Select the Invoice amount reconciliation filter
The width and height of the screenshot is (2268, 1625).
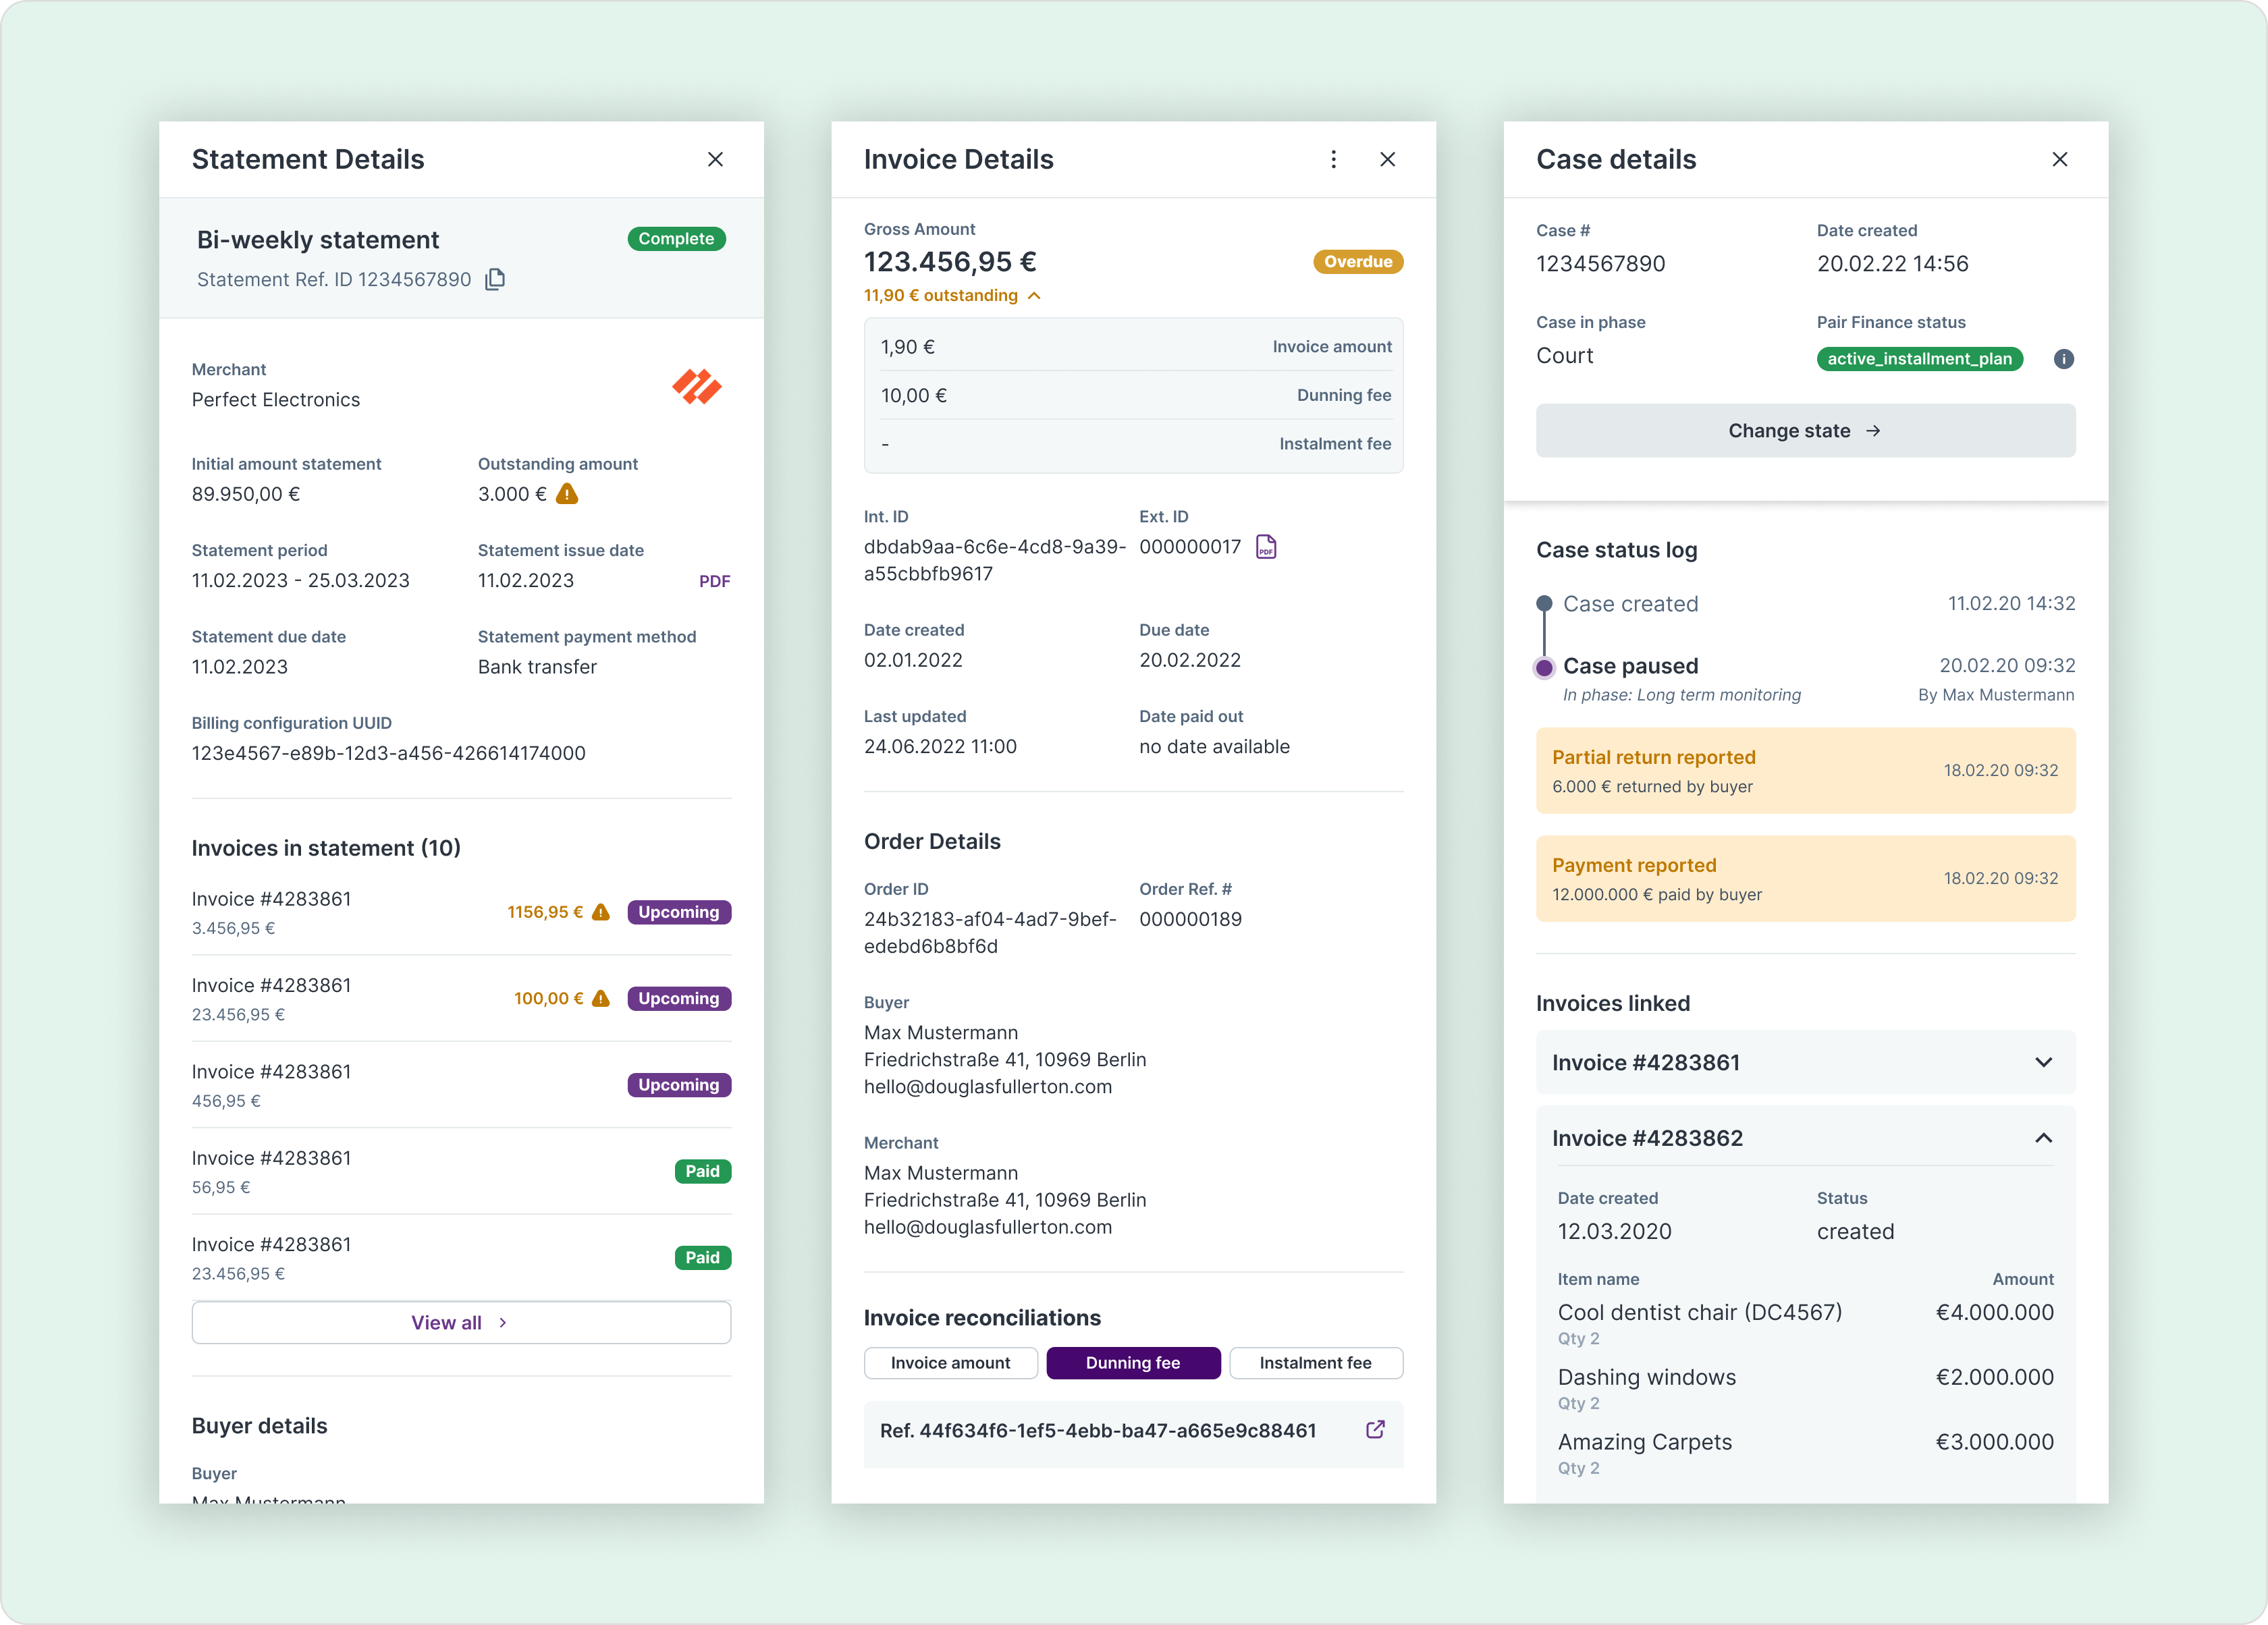point(950,1363)
